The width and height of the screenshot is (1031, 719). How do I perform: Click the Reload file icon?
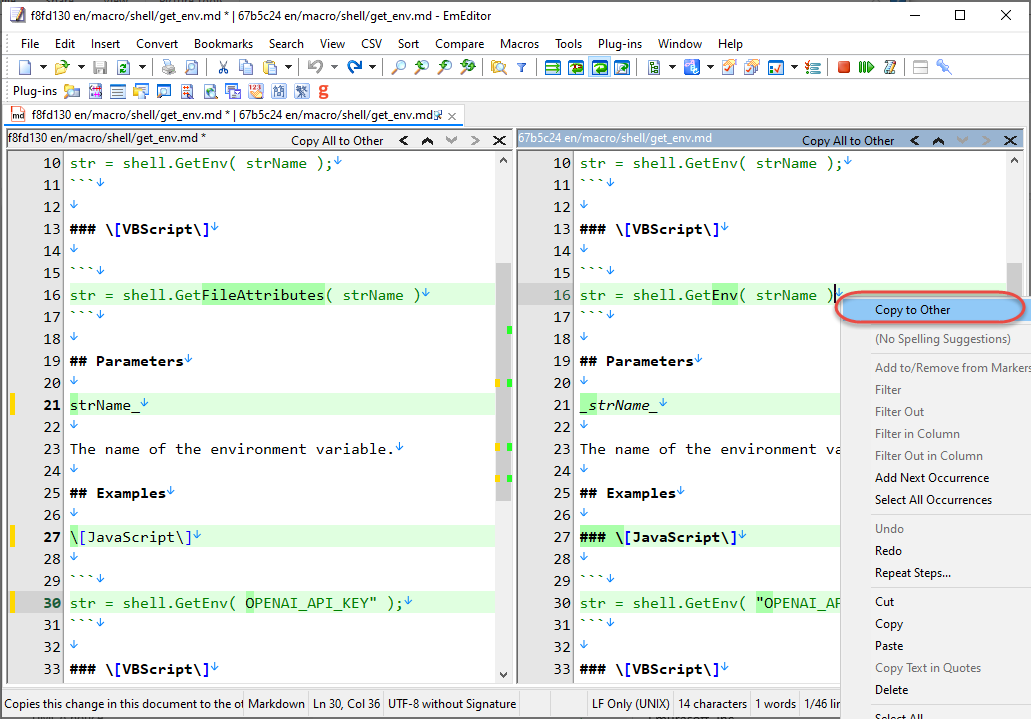pyautogui.click(x=123, y=67)
